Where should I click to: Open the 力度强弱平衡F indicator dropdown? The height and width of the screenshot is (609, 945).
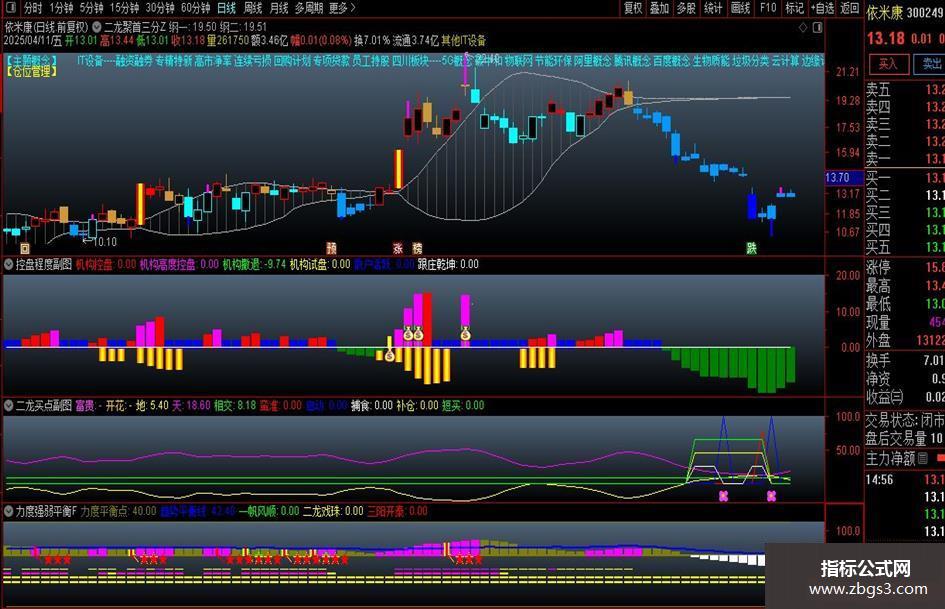pos(8,511)
